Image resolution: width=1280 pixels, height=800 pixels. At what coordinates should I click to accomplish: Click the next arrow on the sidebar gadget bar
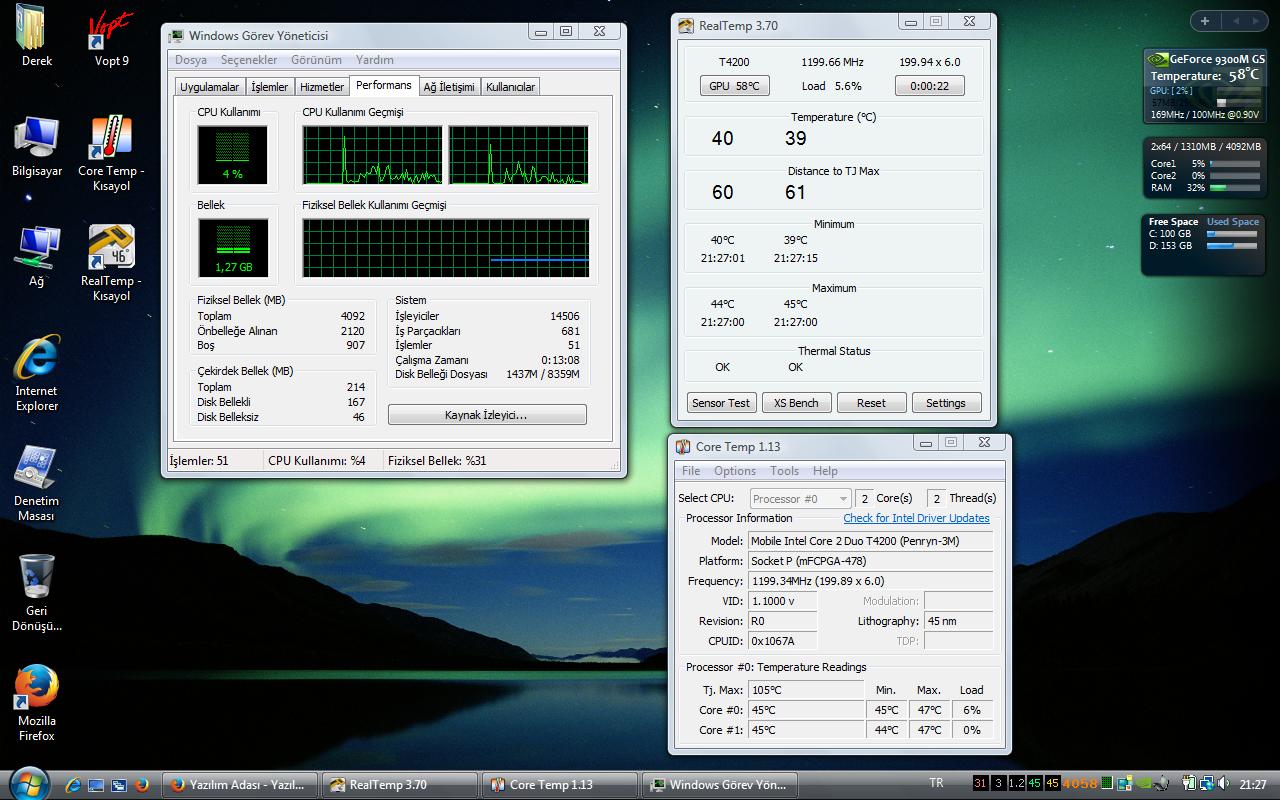pyautogui.click(x=1255, y=21)
